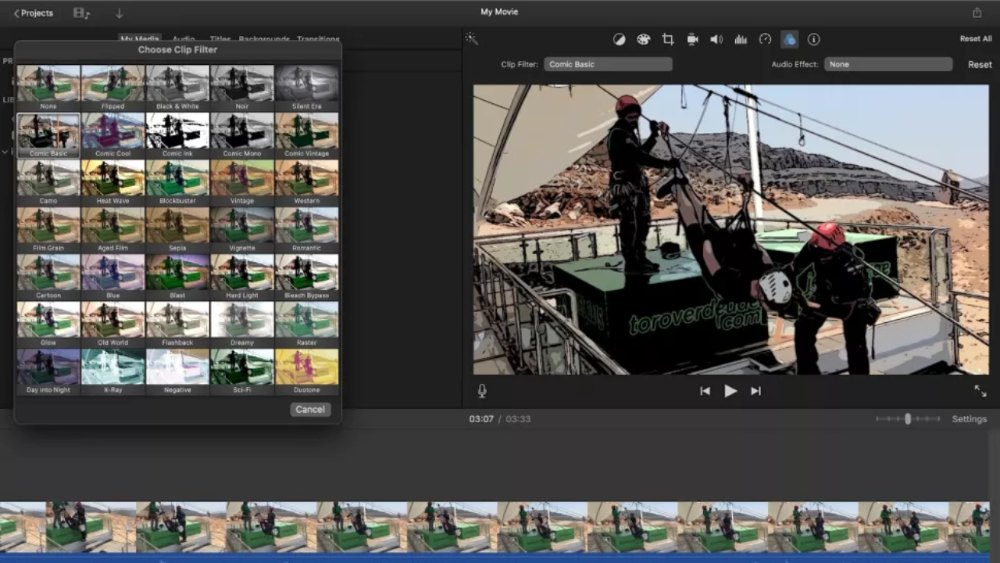Select the highlighted clip filter and audio effects icon

789,40
